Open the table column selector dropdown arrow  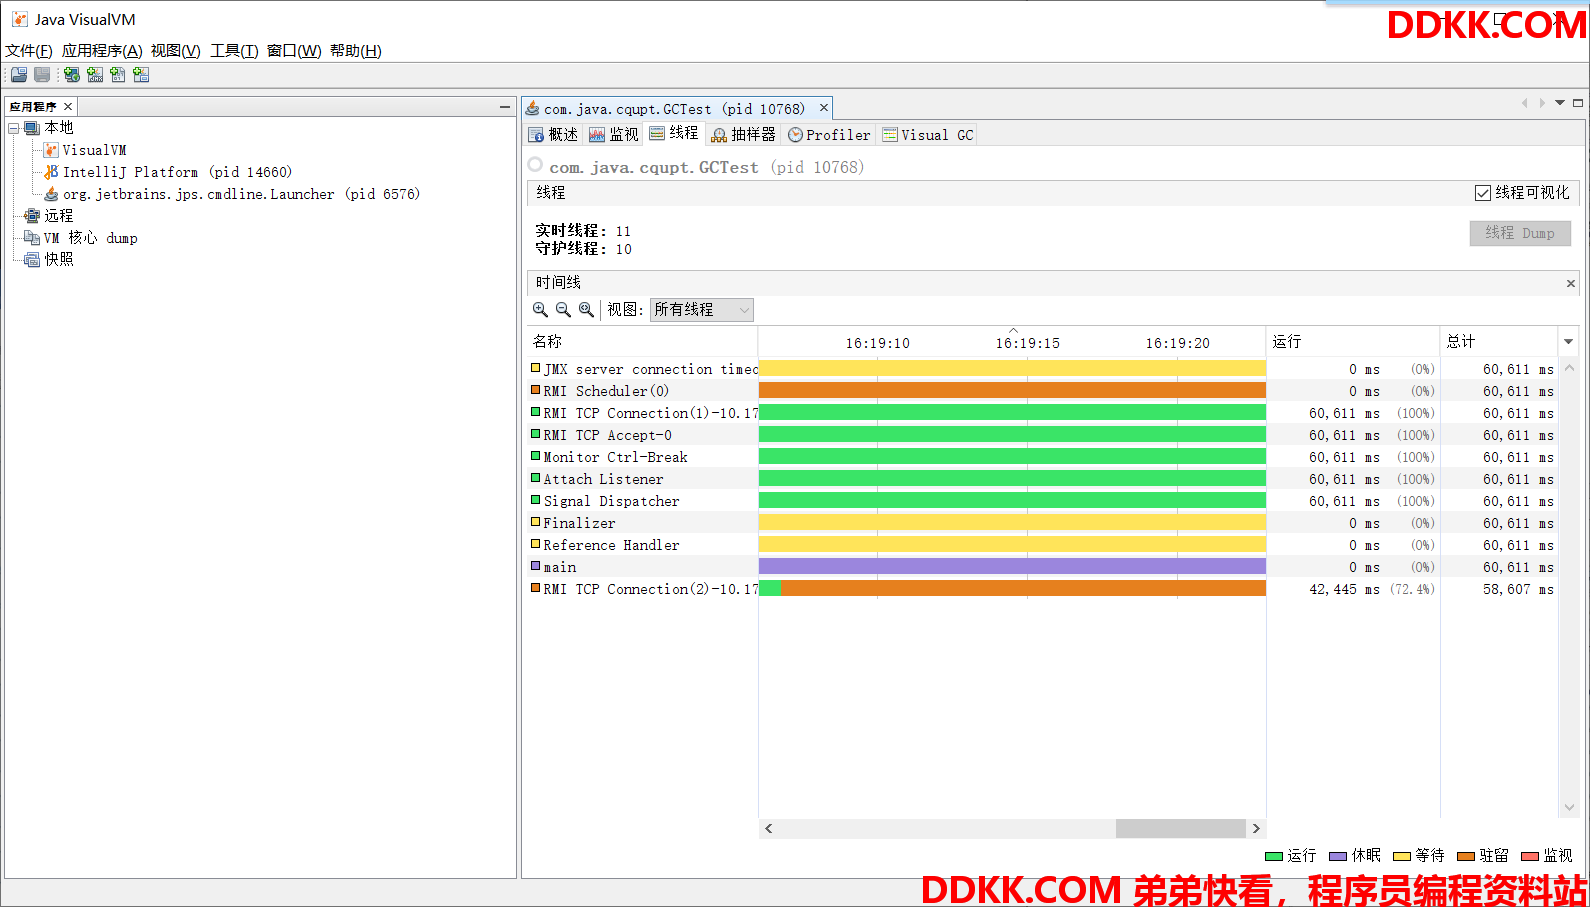tap(1568, 342)
